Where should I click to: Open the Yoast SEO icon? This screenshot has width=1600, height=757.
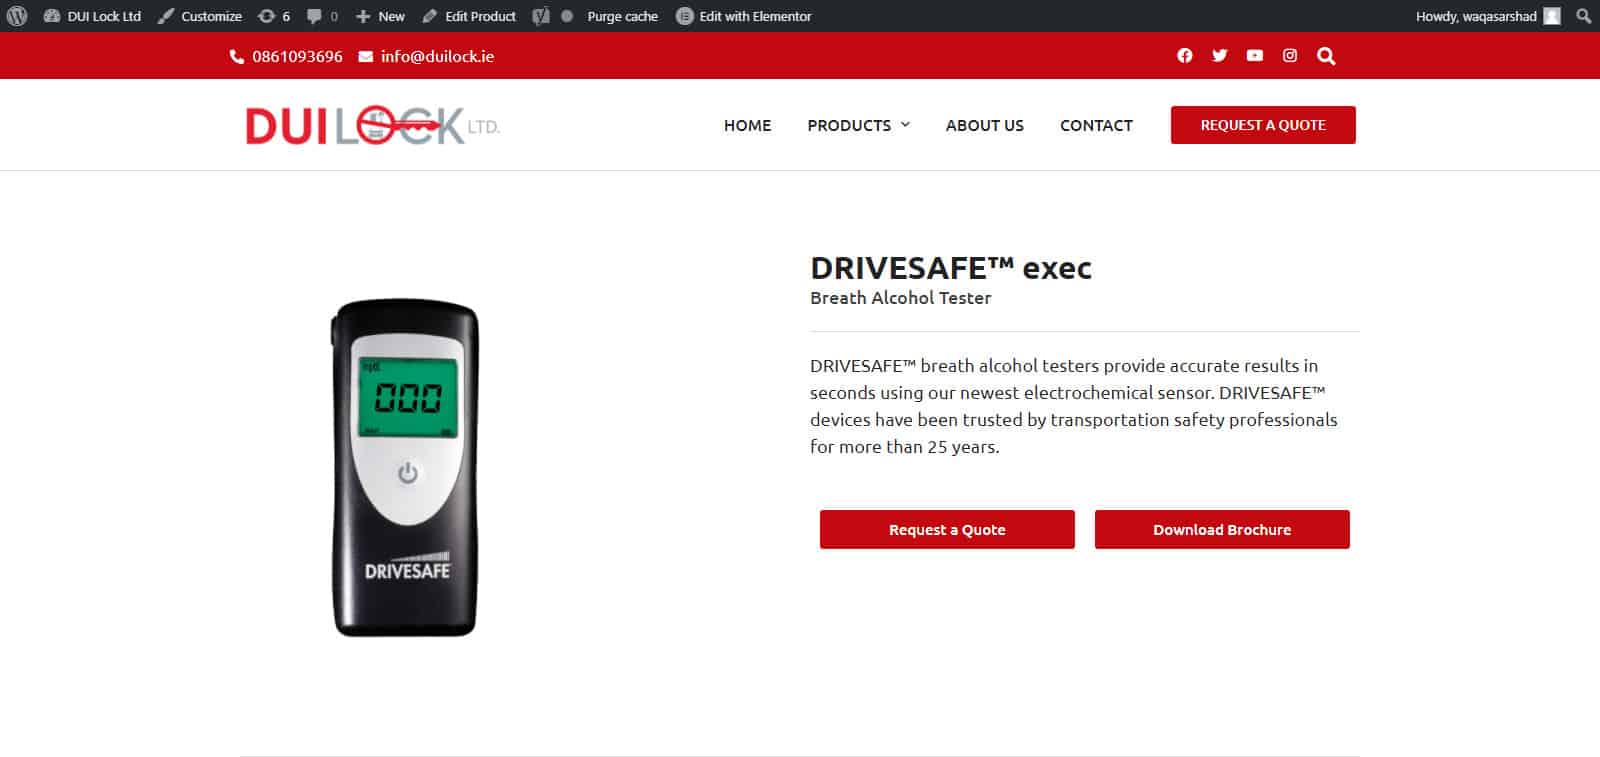tap(541, 16)
